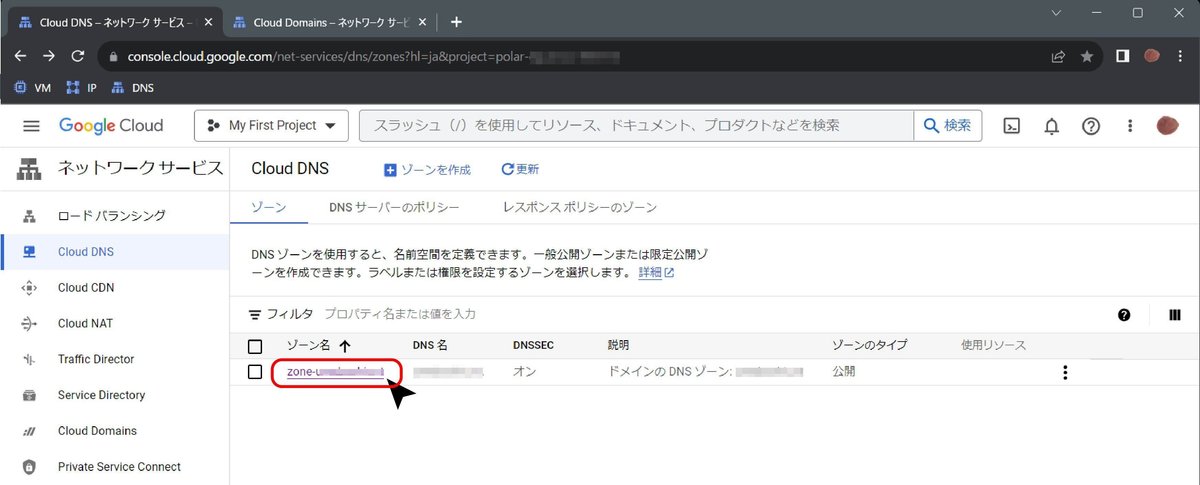Click the 公開 zone type cell
1200x485 pixels.
point(844,372)
